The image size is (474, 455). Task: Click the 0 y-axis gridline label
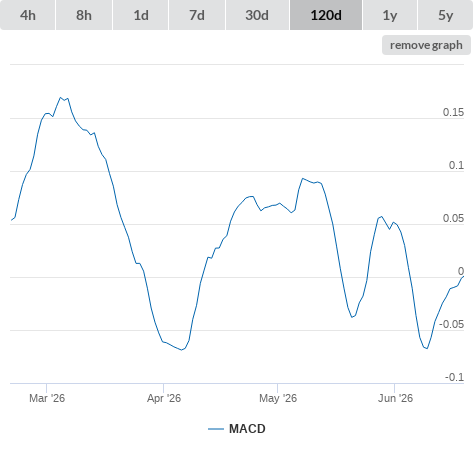click(461, 271)
